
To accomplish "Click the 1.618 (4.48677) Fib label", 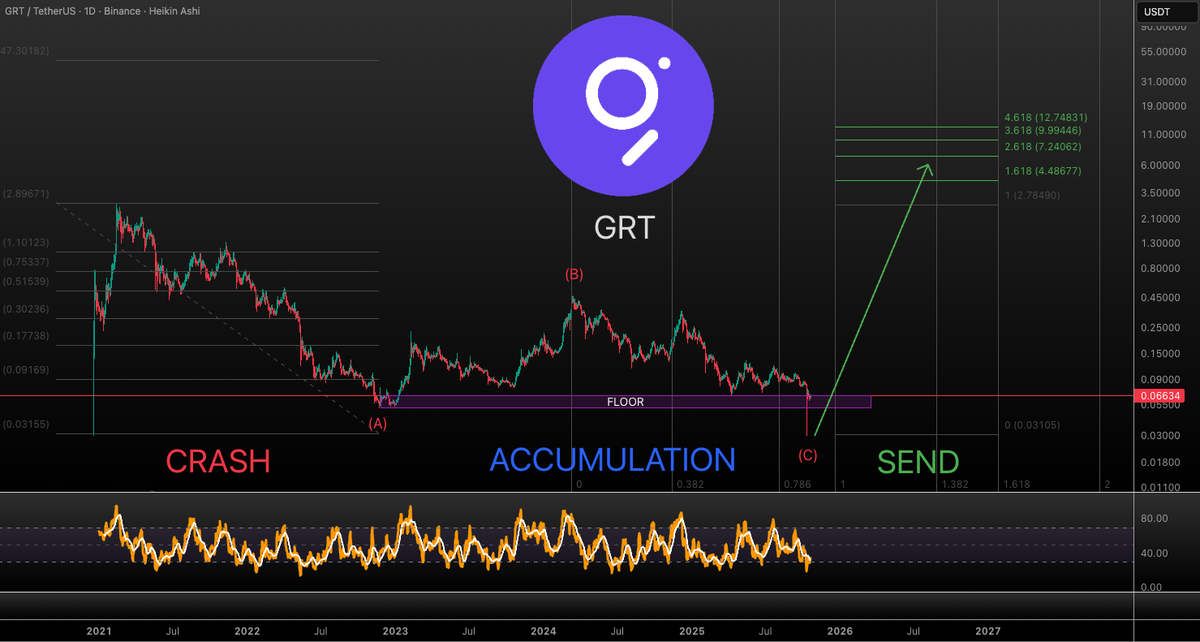I will (1041, 171).
